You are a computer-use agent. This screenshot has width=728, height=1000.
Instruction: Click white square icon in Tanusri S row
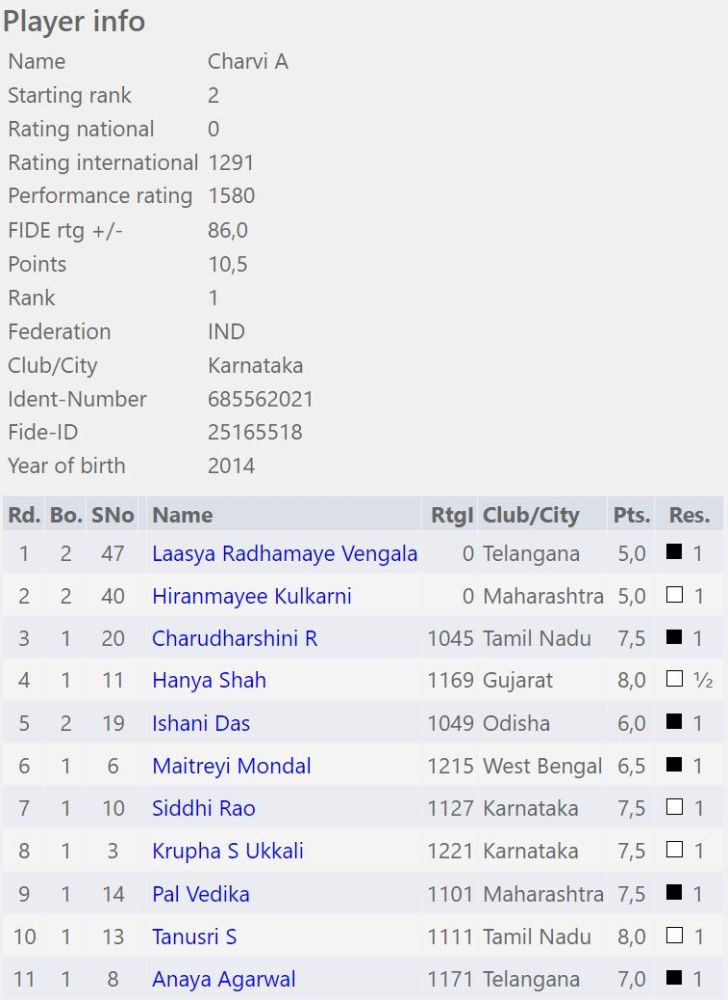(674, 937)
